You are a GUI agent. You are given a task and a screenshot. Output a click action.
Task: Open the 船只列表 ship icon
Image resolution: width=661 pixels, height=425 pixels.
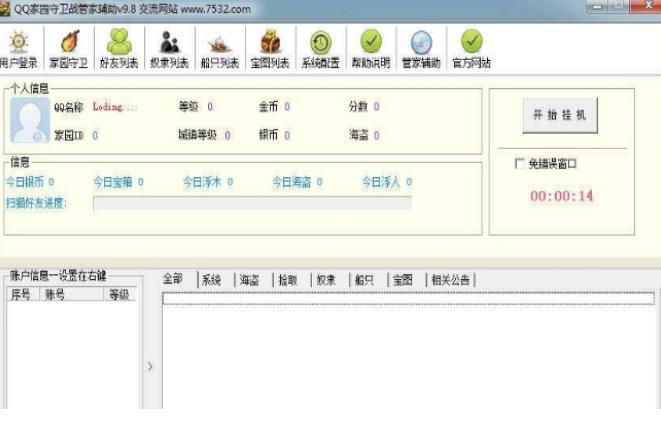click(x=220, y=49)
